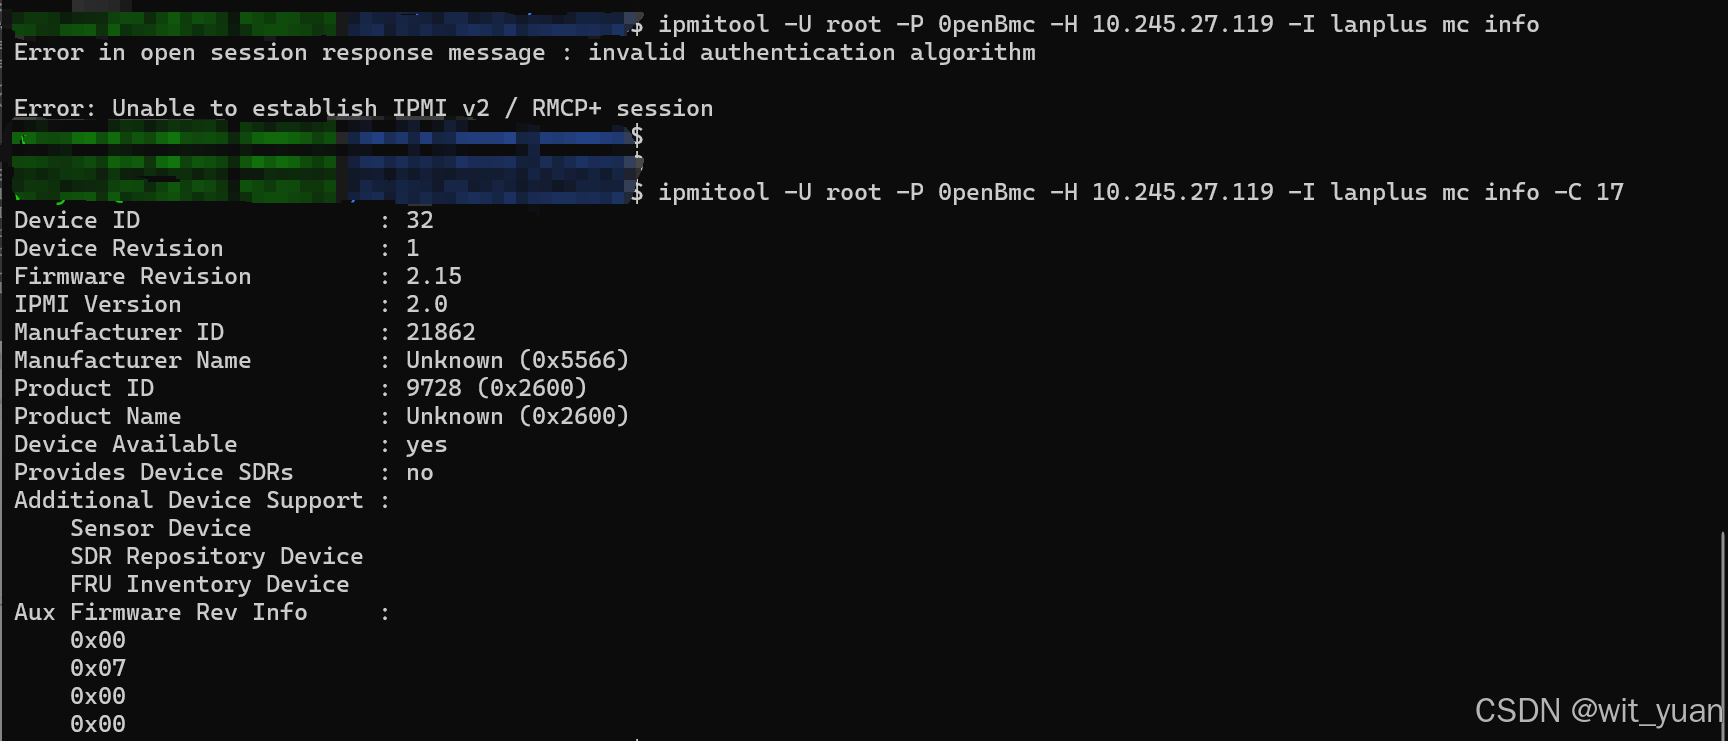Click the IP address 10.245.27.119 in second command

(x=1183, y=192)
